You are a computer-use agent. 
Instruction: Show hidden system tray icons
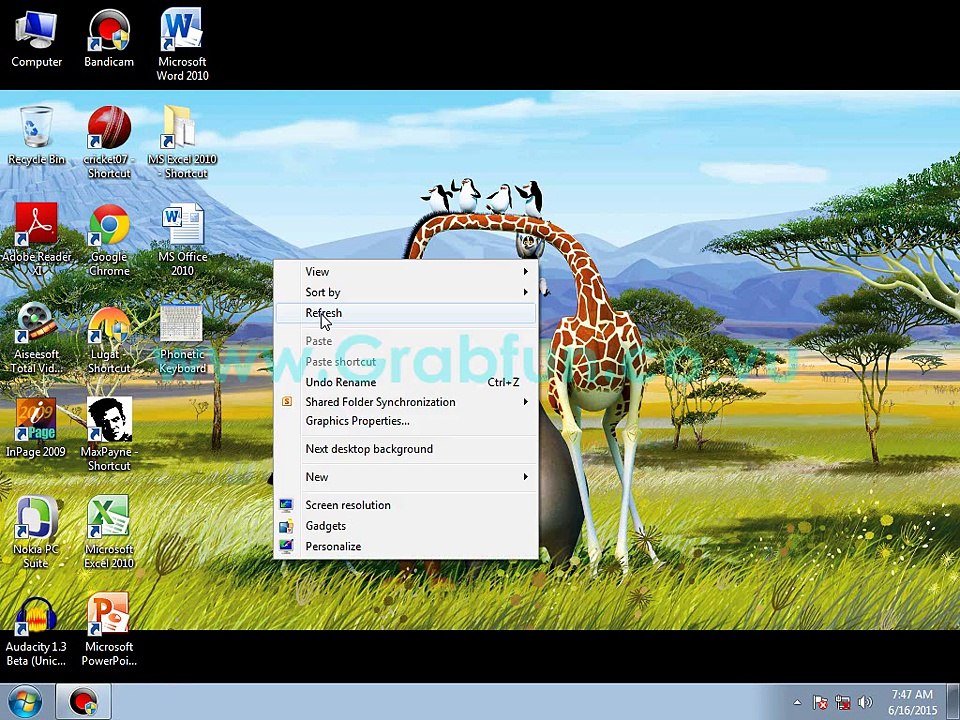[x=797, y=702]
